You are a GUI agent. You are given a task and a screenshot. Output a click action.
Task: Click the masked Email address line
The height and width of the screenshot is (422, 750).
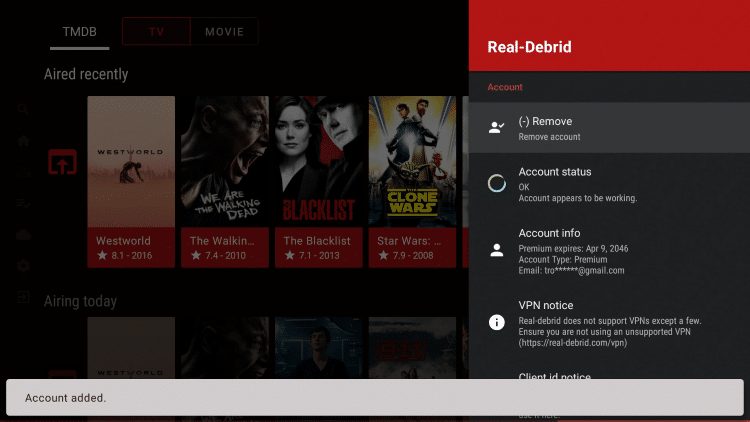pyautogui.click(x=571, y=270)
